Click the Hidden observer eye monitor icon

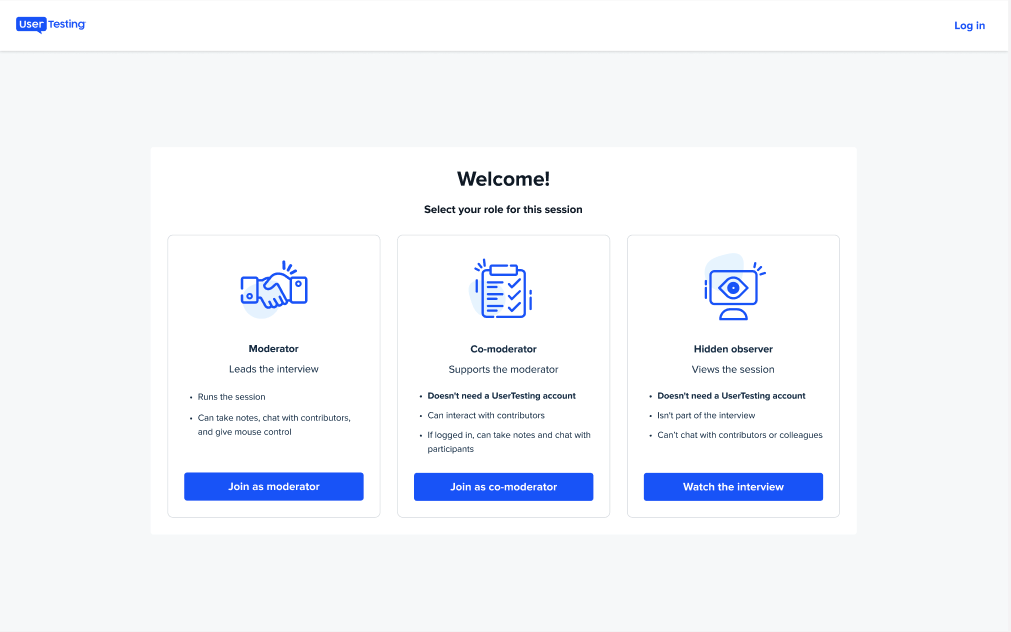[733, 289]
